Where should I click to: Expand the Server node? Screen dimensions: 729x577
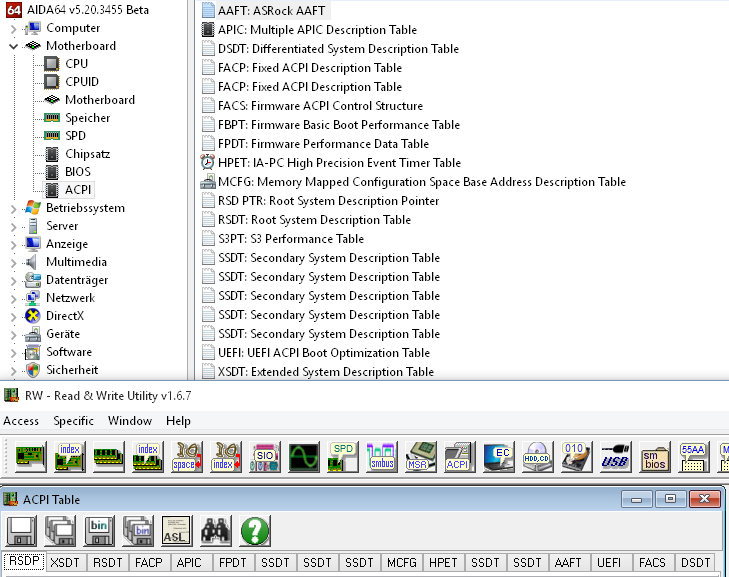(13, 227)
